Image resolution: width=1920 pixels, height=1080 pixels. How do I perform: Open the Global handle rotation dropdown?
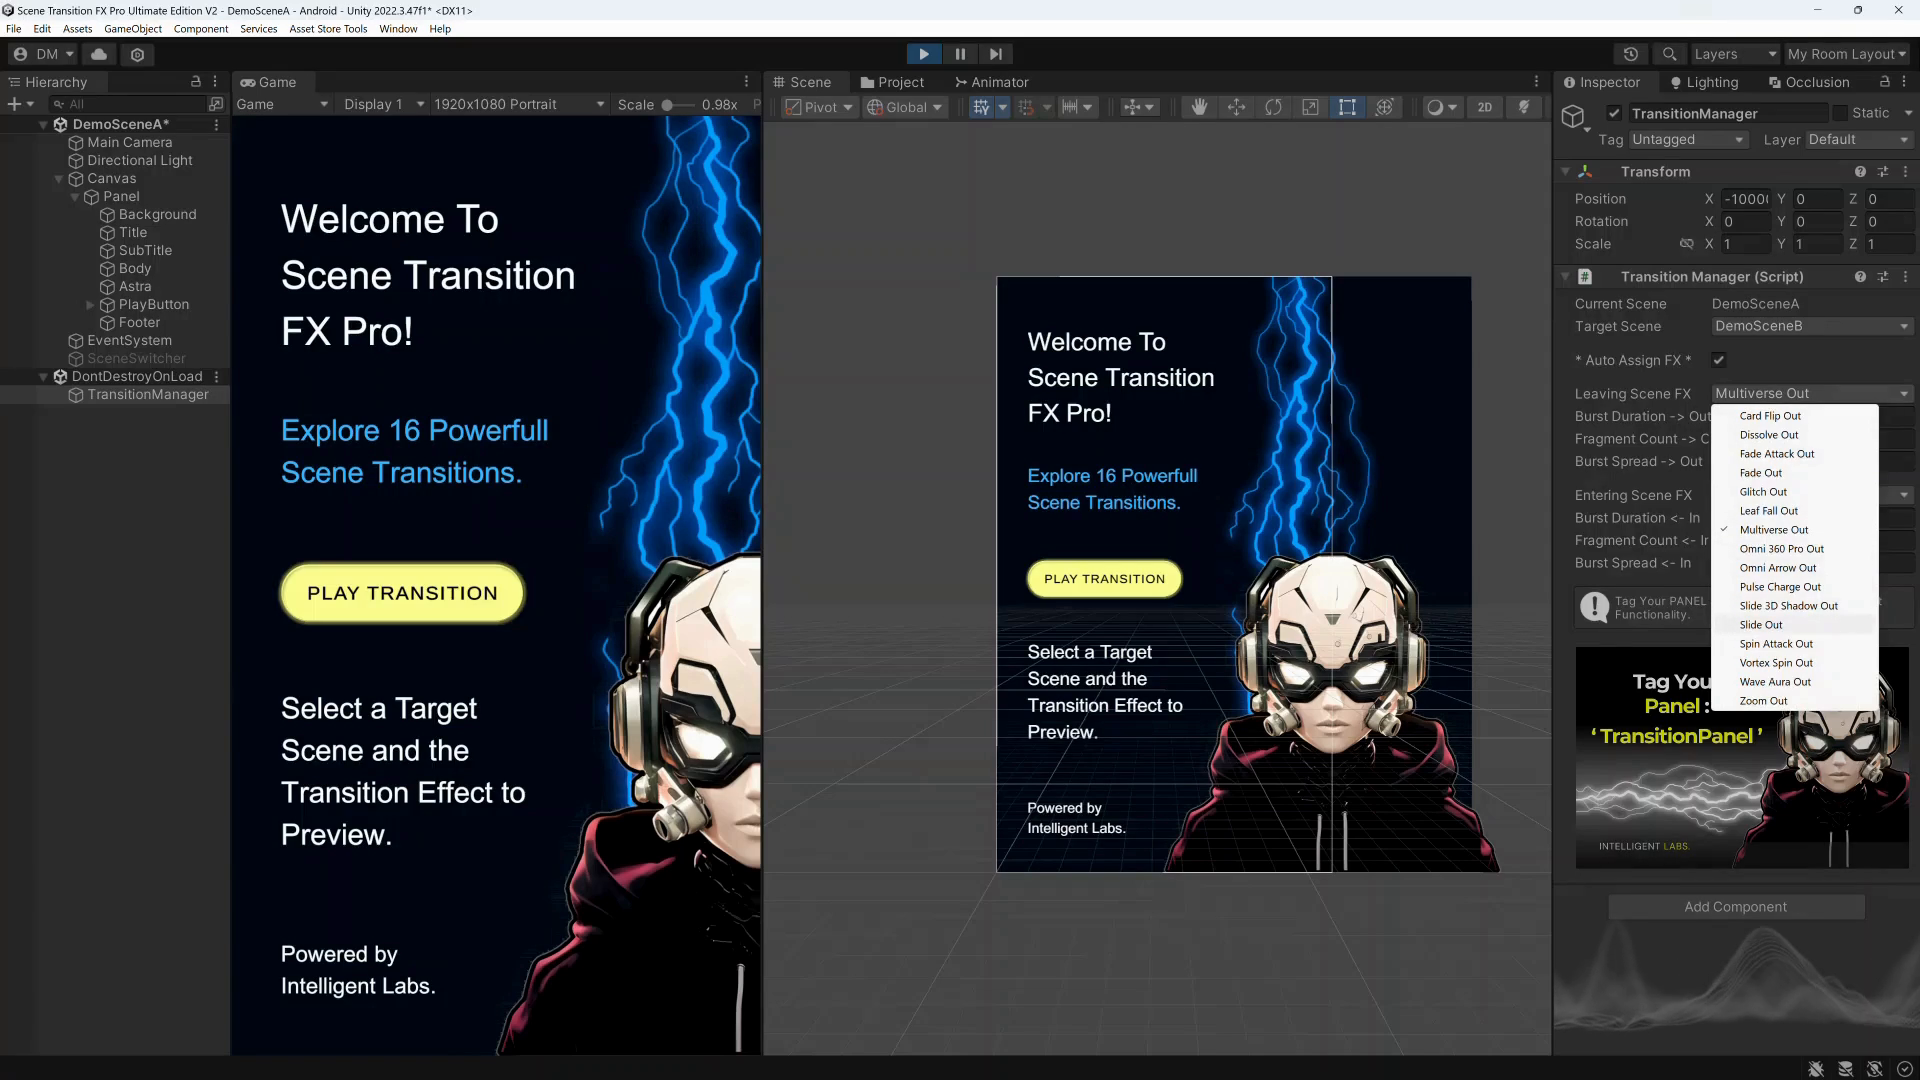(x=904, y=107)
